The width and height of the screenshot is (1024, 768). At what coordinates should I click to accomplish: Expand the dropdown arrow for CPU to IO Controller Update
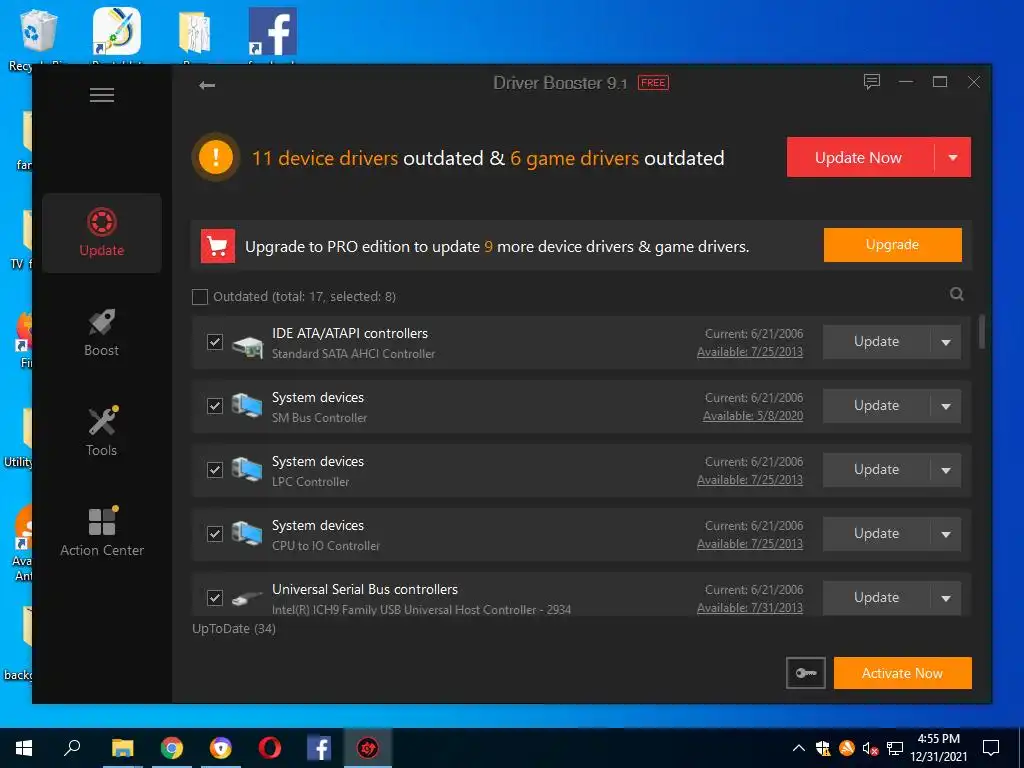pos(946,534)
